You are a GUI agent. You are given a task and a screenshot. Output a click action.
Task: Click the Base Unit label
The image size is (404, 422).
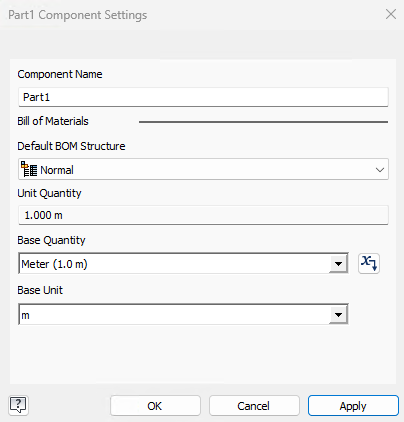pyautogui.click(x=40, y=290)
